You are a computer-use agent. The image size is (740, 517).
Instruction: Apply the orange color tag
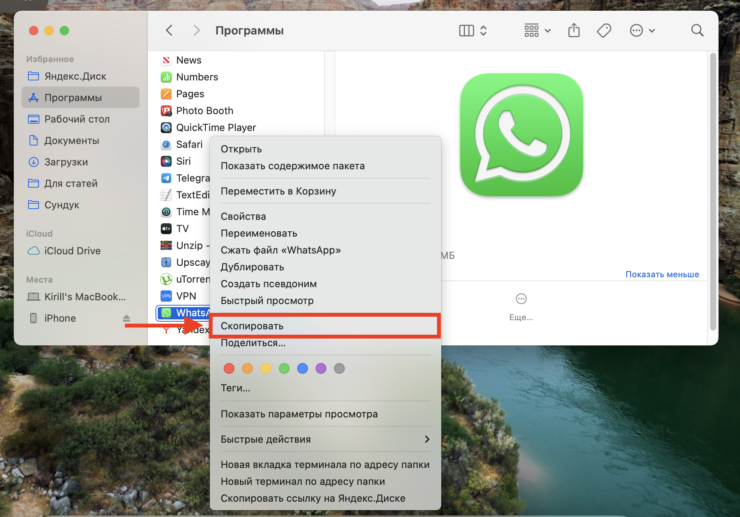[247, 368]
